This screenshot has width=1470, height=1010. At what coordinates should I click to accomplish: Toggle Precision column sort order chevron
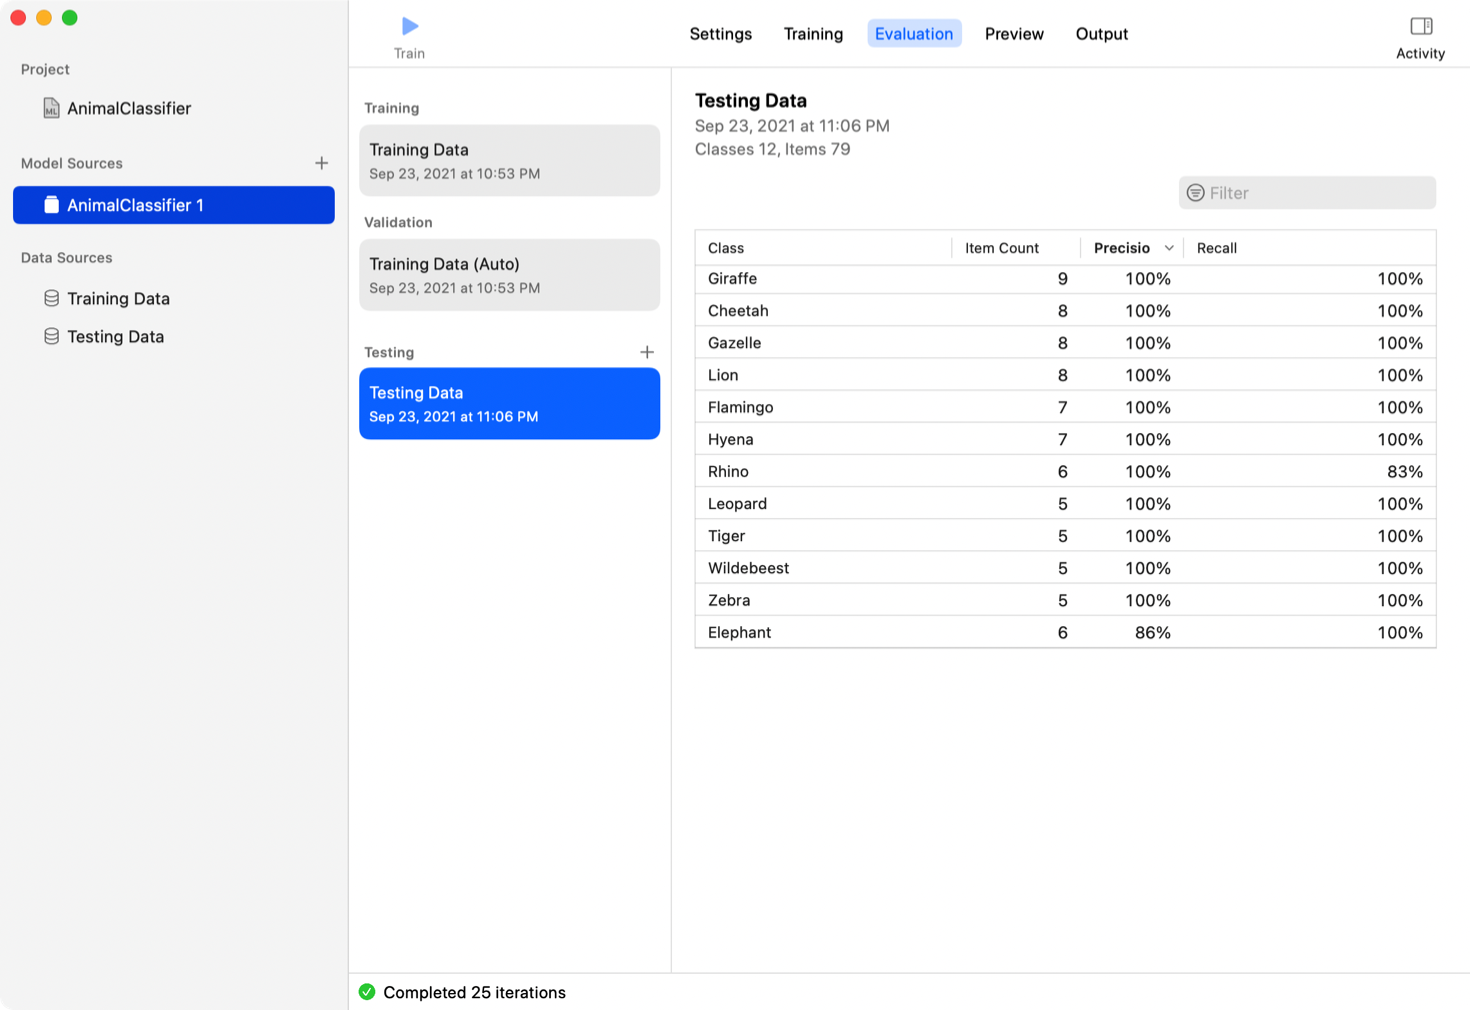pos(1168,248)
